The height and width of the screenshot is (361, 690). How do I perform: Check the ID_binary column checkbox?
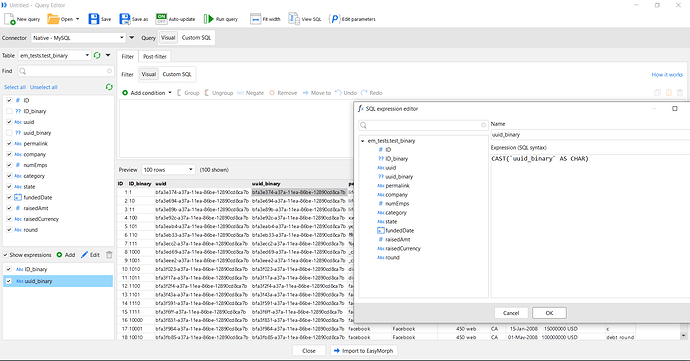(9, 111)
